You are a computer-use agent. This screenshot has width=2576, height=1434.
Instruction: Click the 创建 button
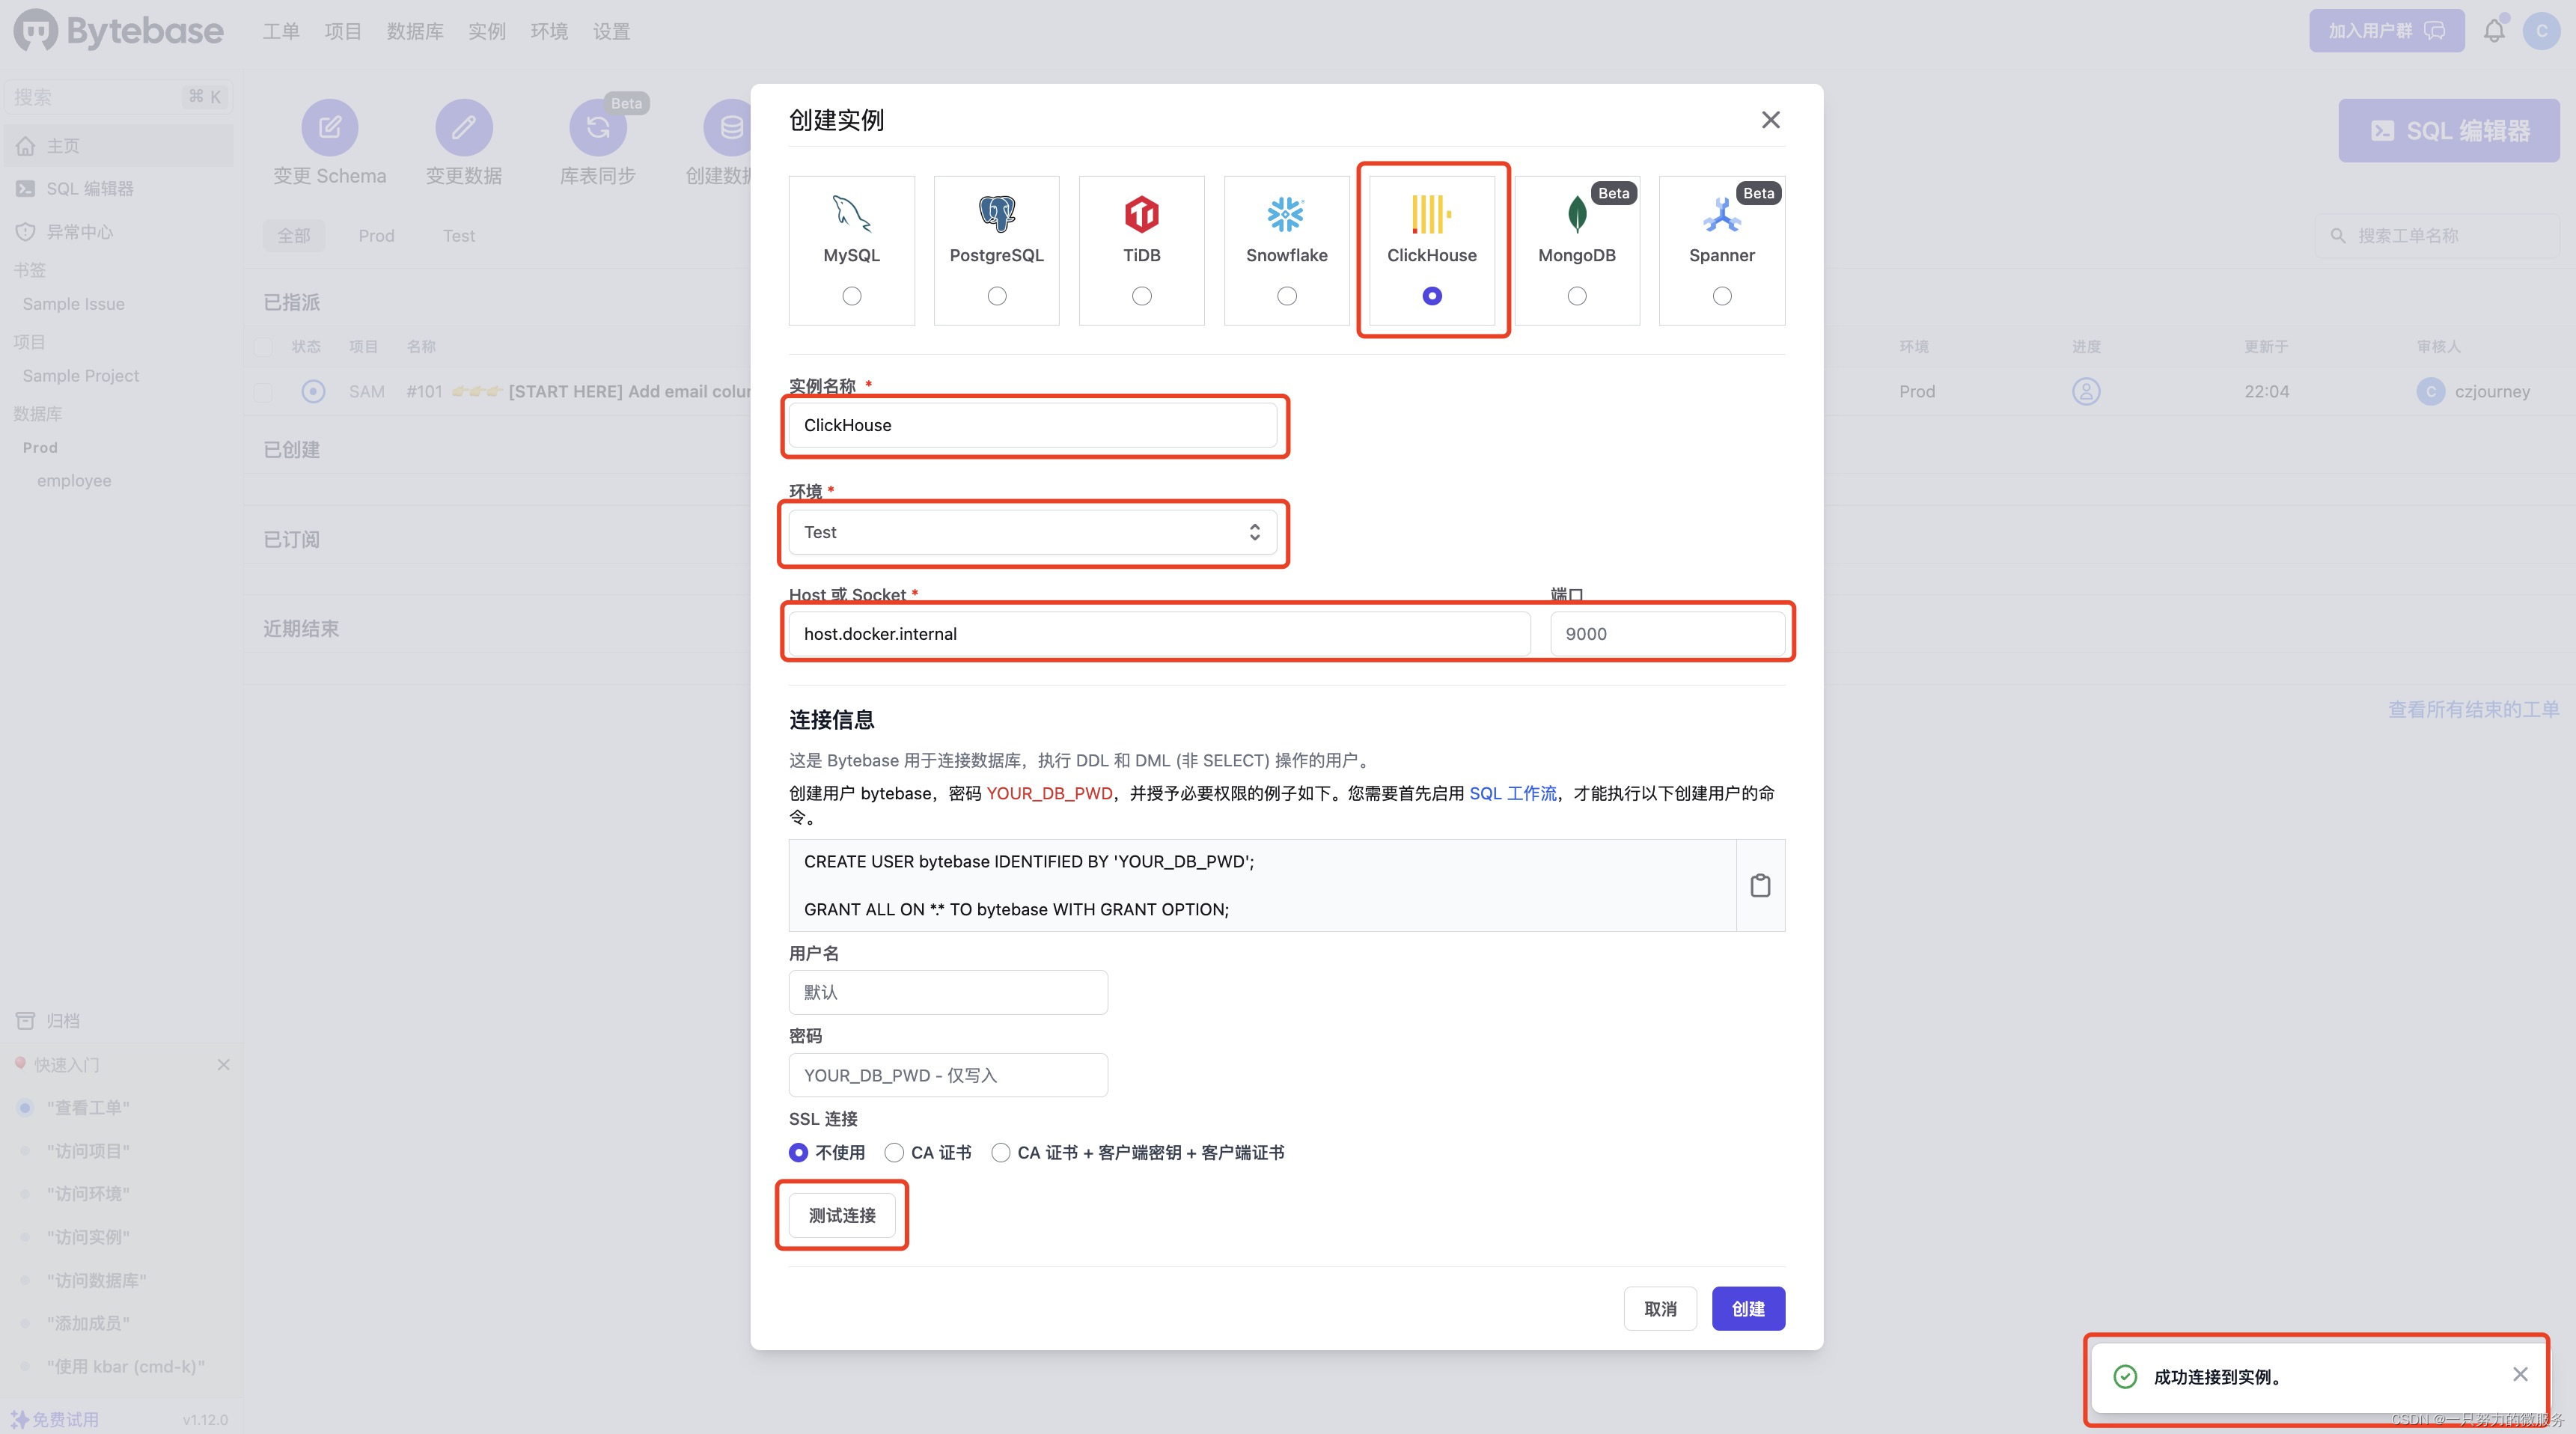click(x=1748, y=1308)
